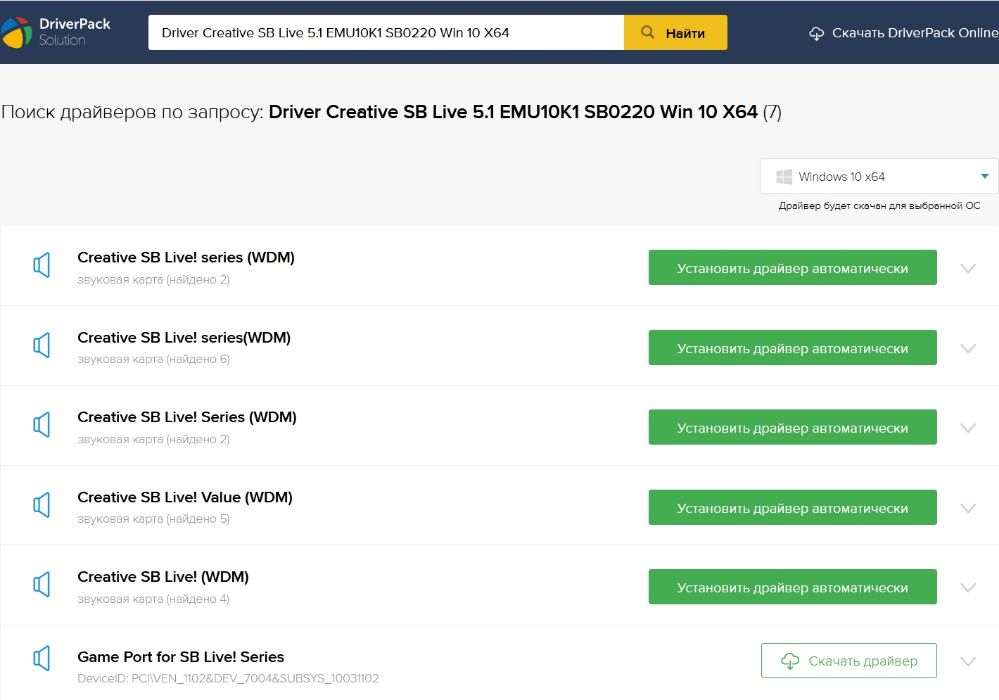Expand details for Creative SB Live! (WDM)
999x700 pixels.
(x=967, y=588)
